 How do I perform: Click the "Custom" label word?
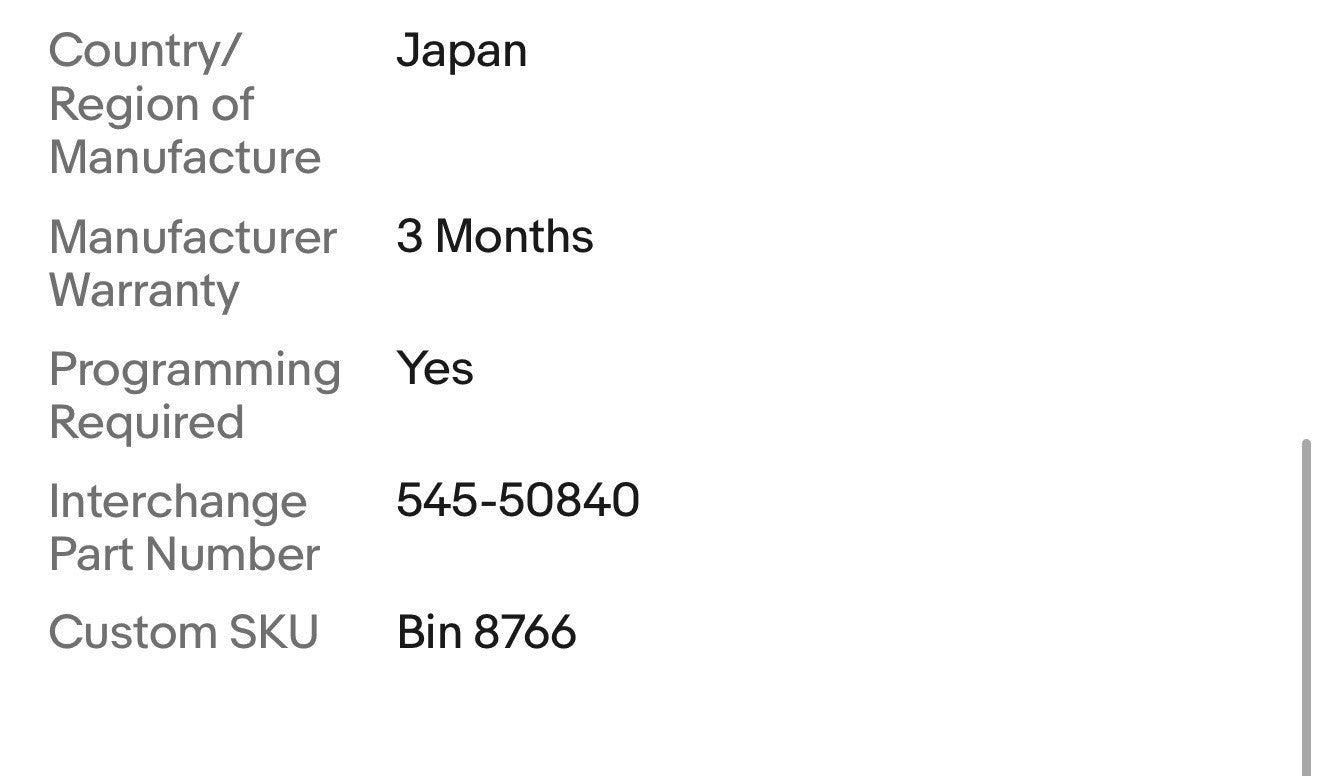coord(132,633)
